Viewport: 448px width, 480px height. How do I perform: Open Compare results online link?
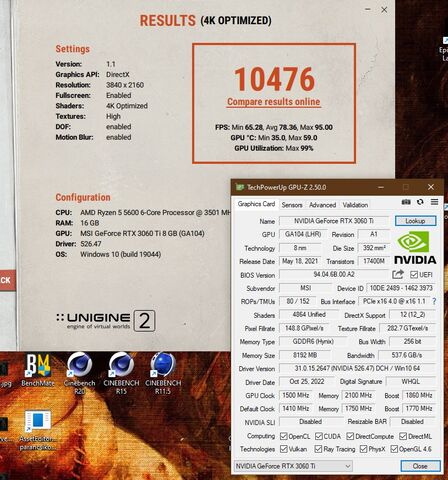click(274, 102)
